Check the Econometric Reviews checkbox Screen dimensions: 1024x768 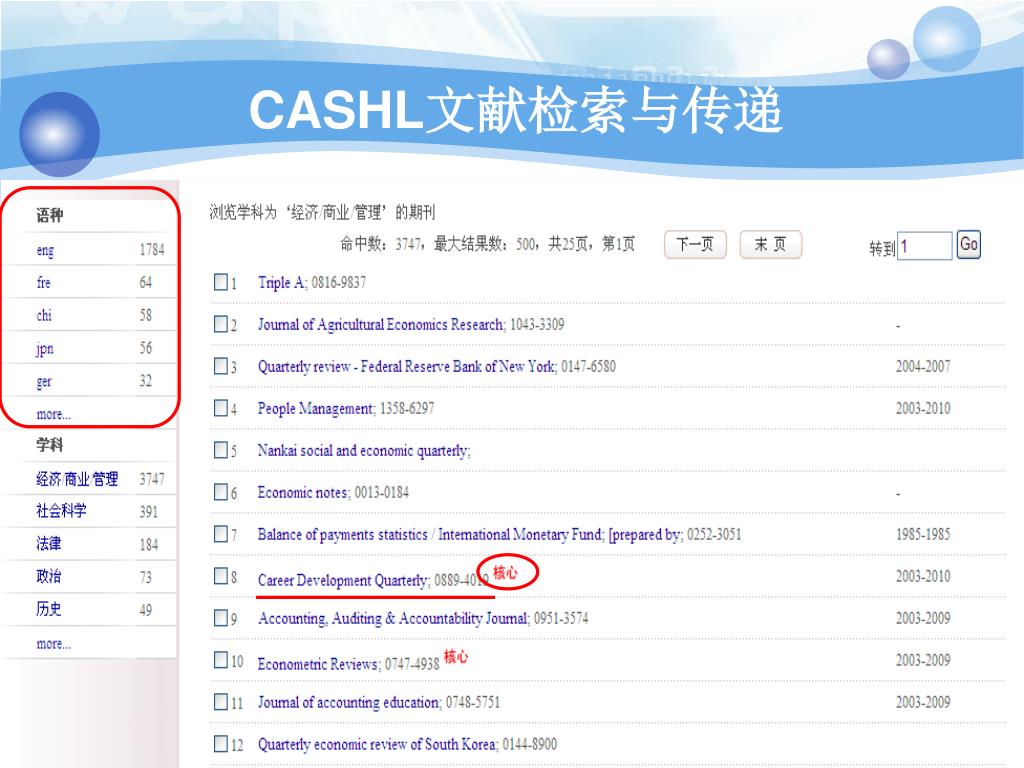click(x=221, y=660)
